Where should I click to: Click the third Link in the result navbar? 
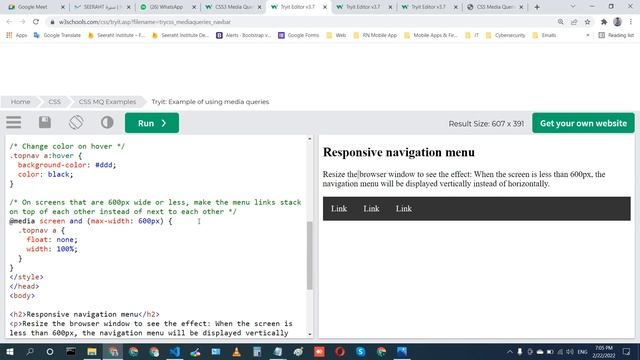403,209
